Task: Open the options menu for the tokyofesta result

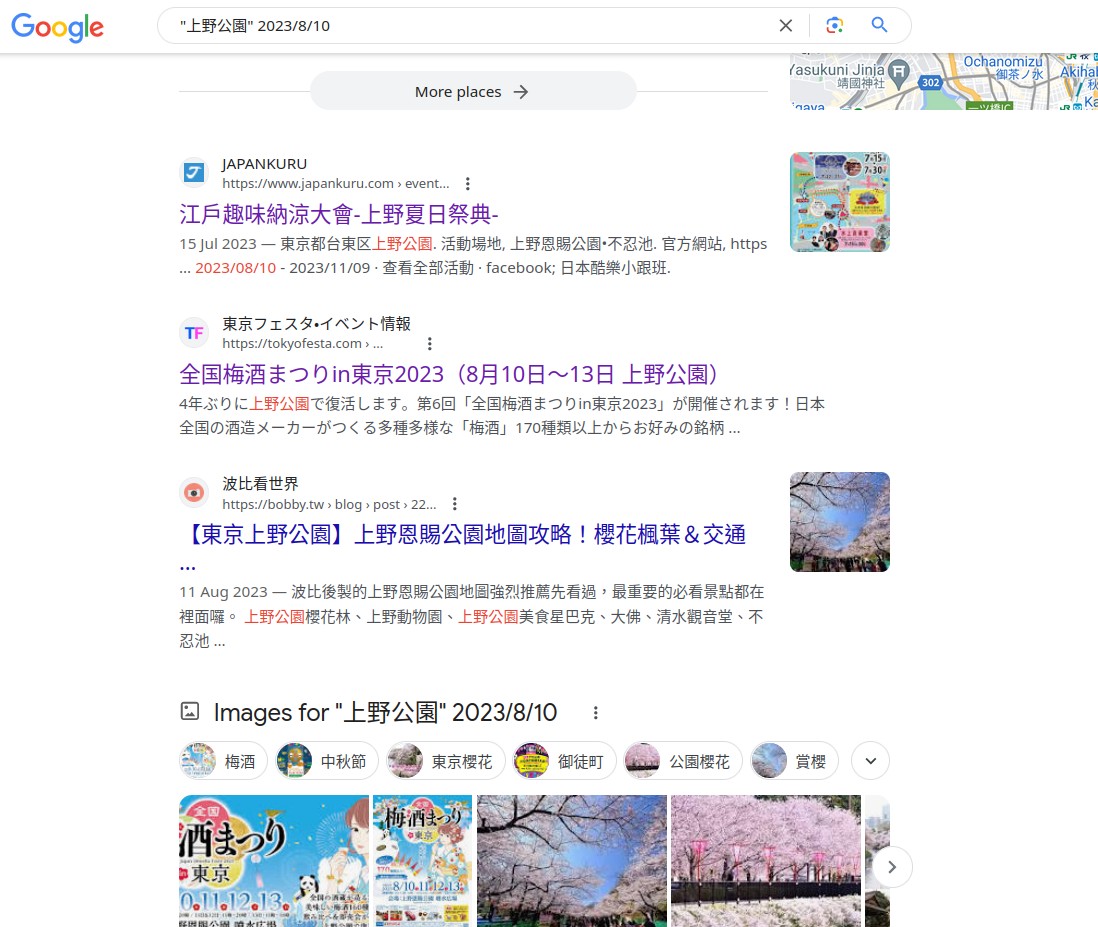Action: coord(430,344)
